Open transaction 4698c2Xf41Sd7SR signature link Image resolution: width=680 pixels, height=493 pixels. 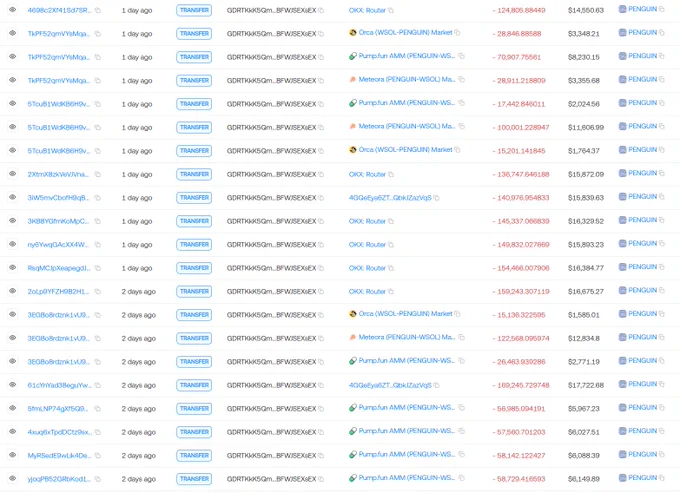click(x=59, y=10)
